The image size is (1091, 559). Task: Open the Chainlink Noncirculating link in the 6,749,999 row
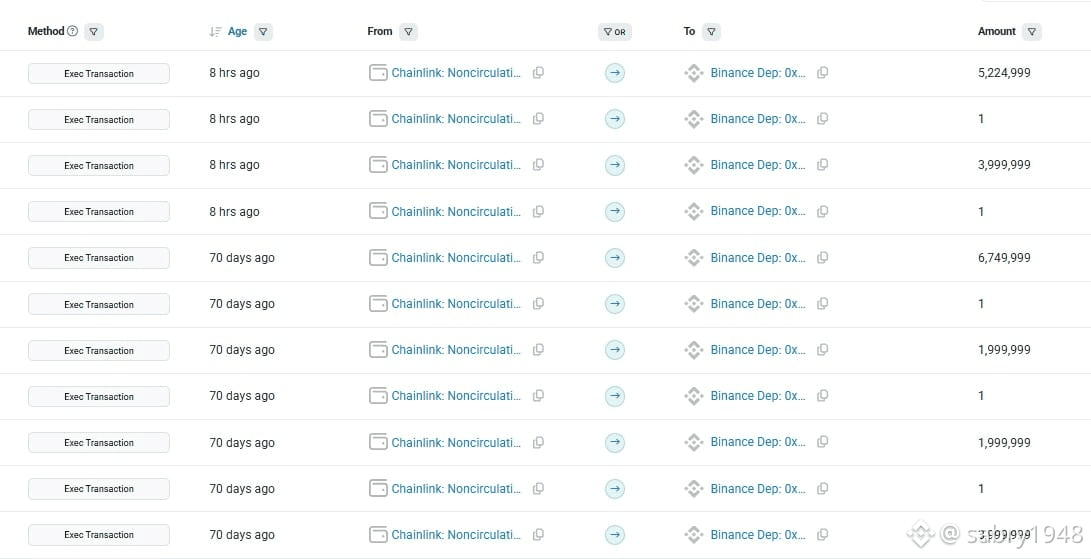coord(456,258)
